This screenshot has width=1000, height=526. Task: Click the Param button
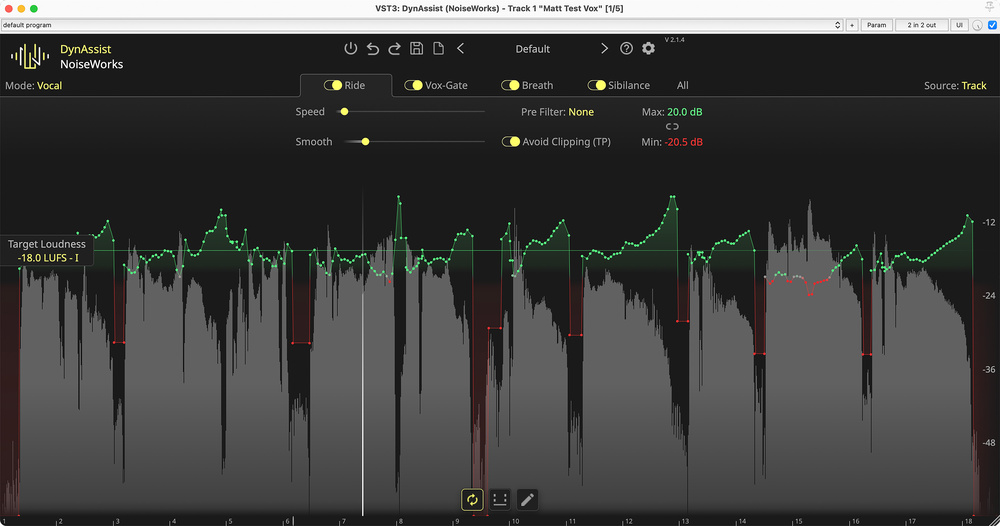pos(876,25)
